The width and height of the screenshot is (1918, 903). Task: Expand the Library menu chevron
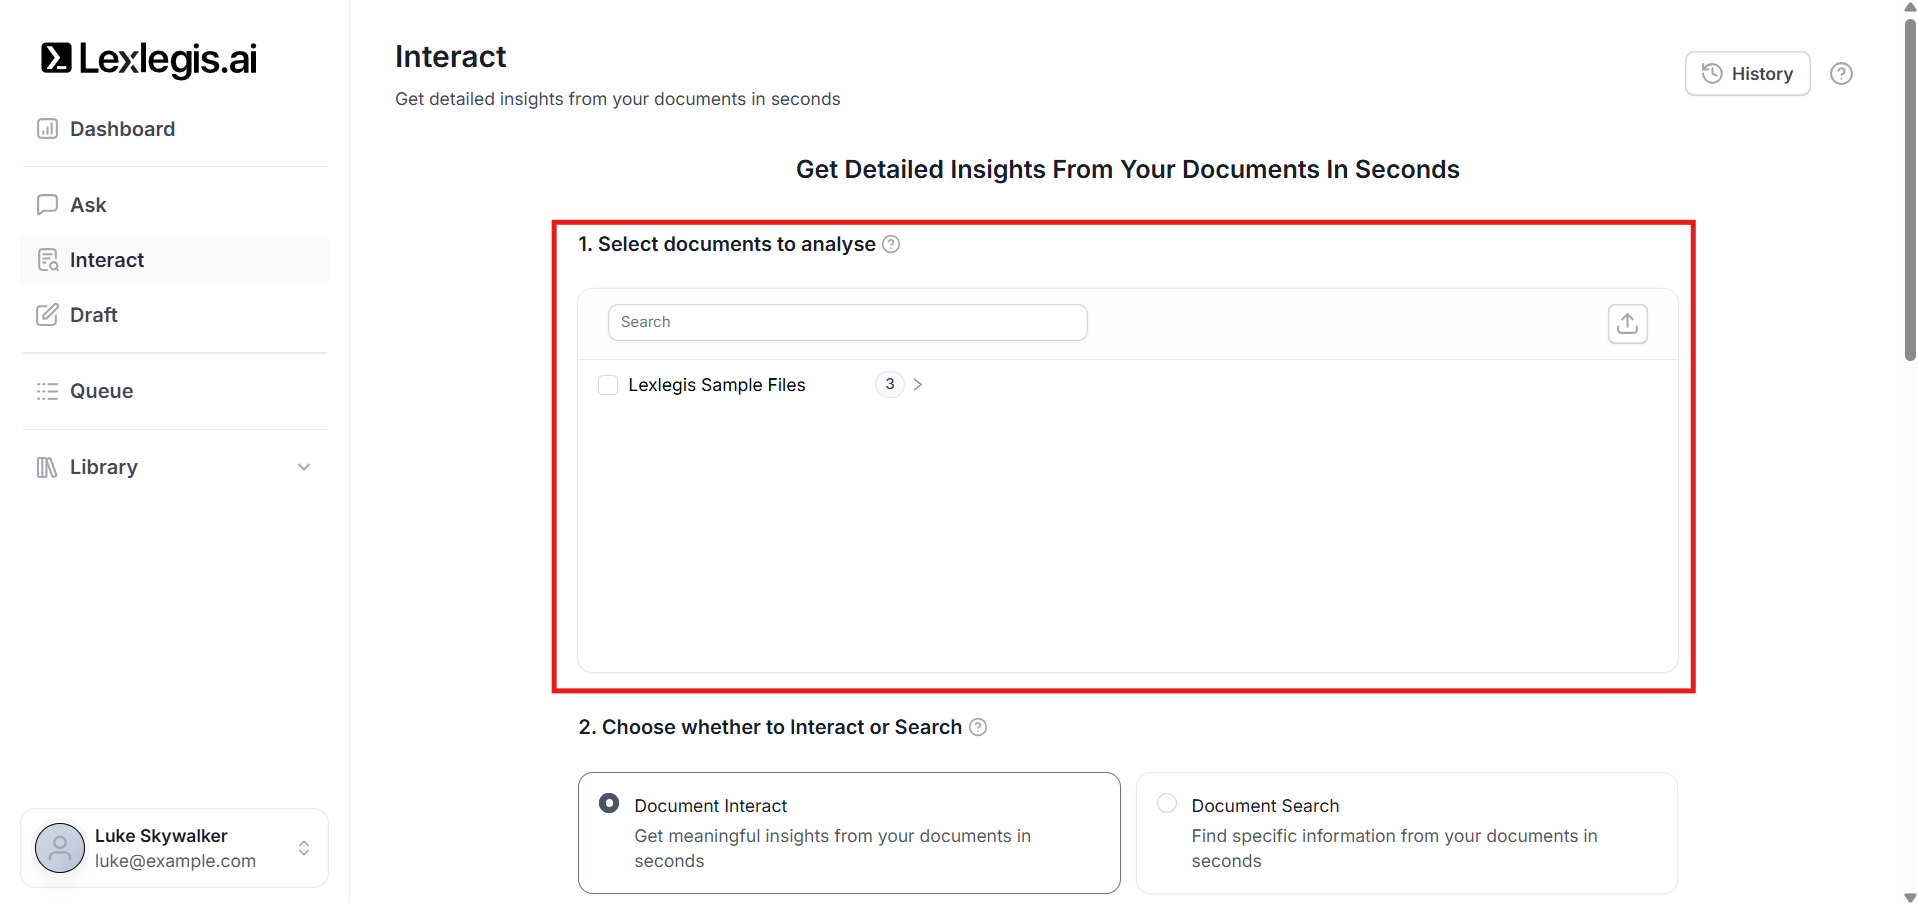(x=304, y=467)
